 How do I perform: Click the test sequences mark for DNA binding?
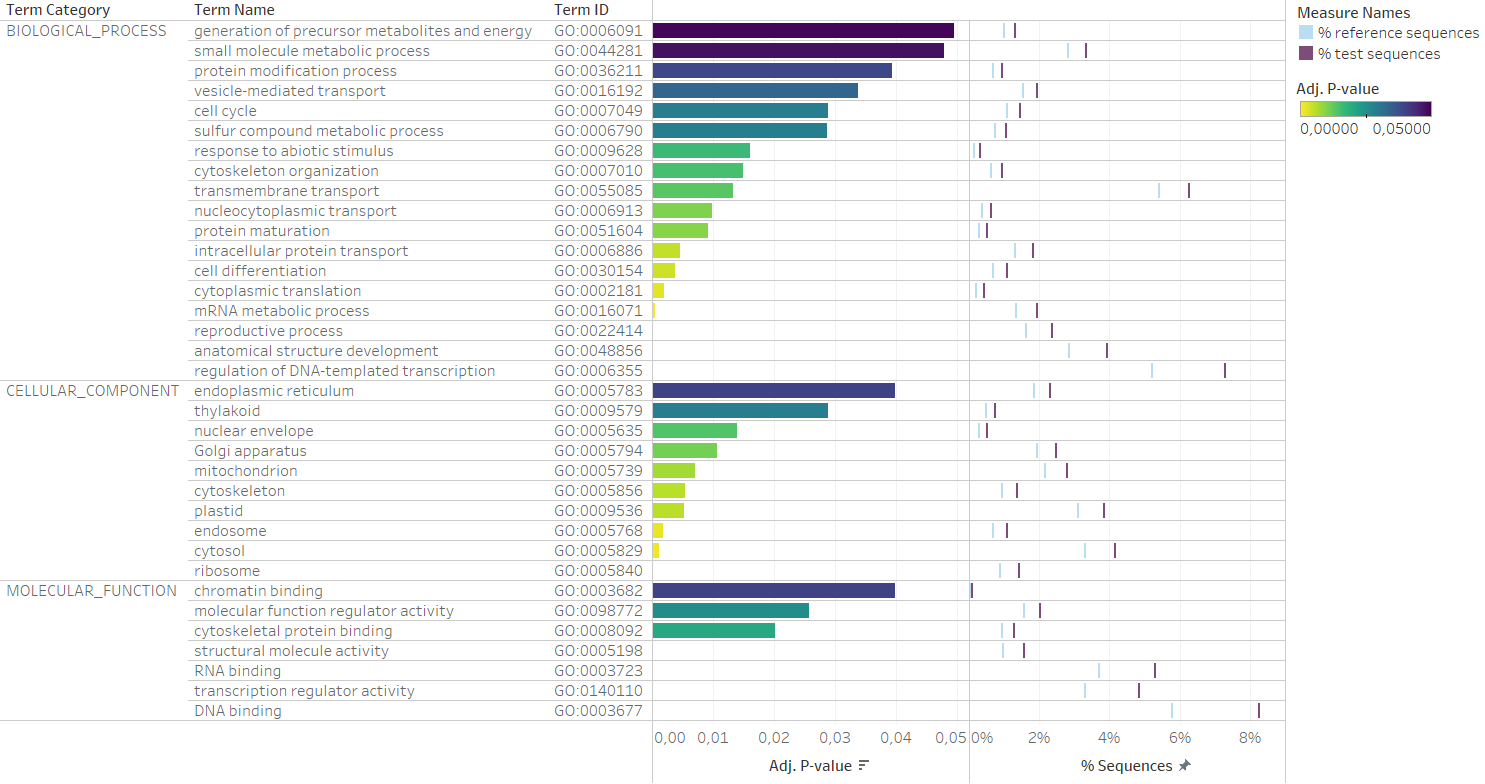pos(1258,711)
